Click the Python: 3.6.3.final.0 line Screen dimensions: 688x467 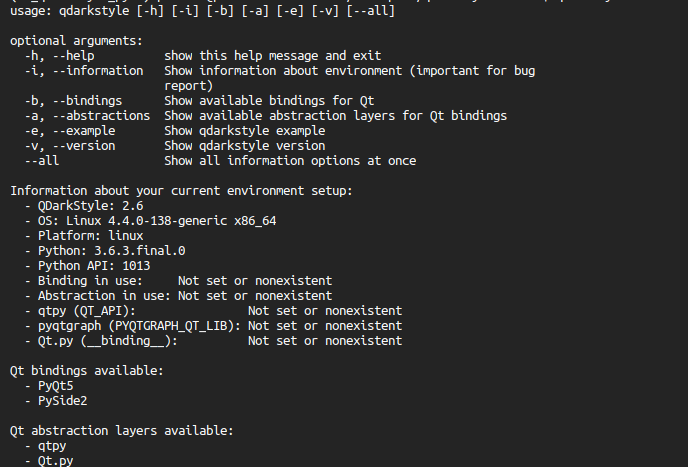tap(105, 251)
